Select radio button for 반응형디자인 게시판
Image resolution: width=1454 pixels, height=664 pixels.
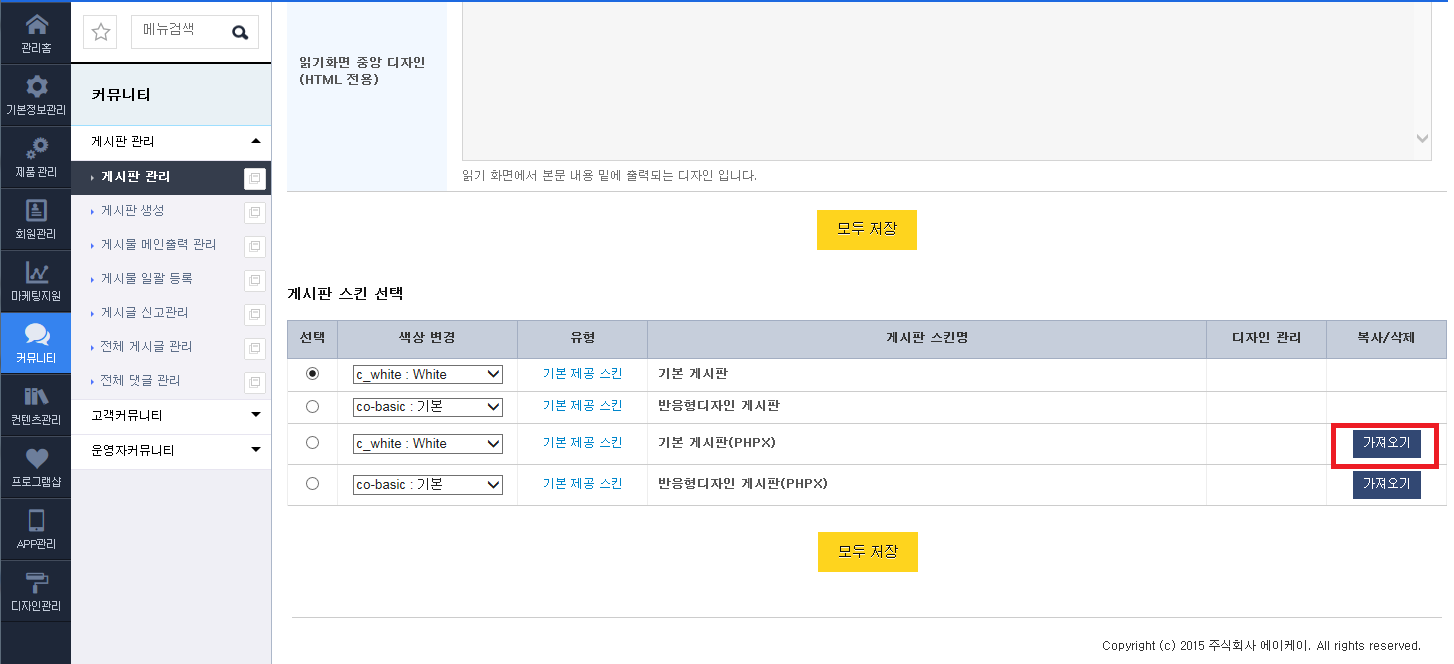(312, 407)
